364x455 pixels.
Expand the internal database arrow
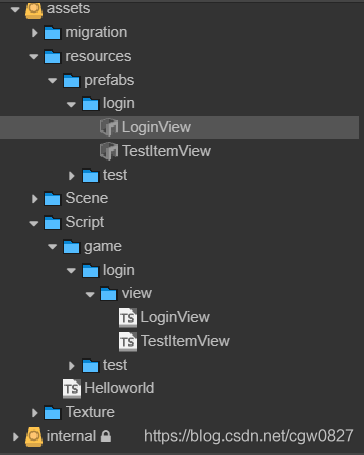pyautogui.click(x=15, y=437)
